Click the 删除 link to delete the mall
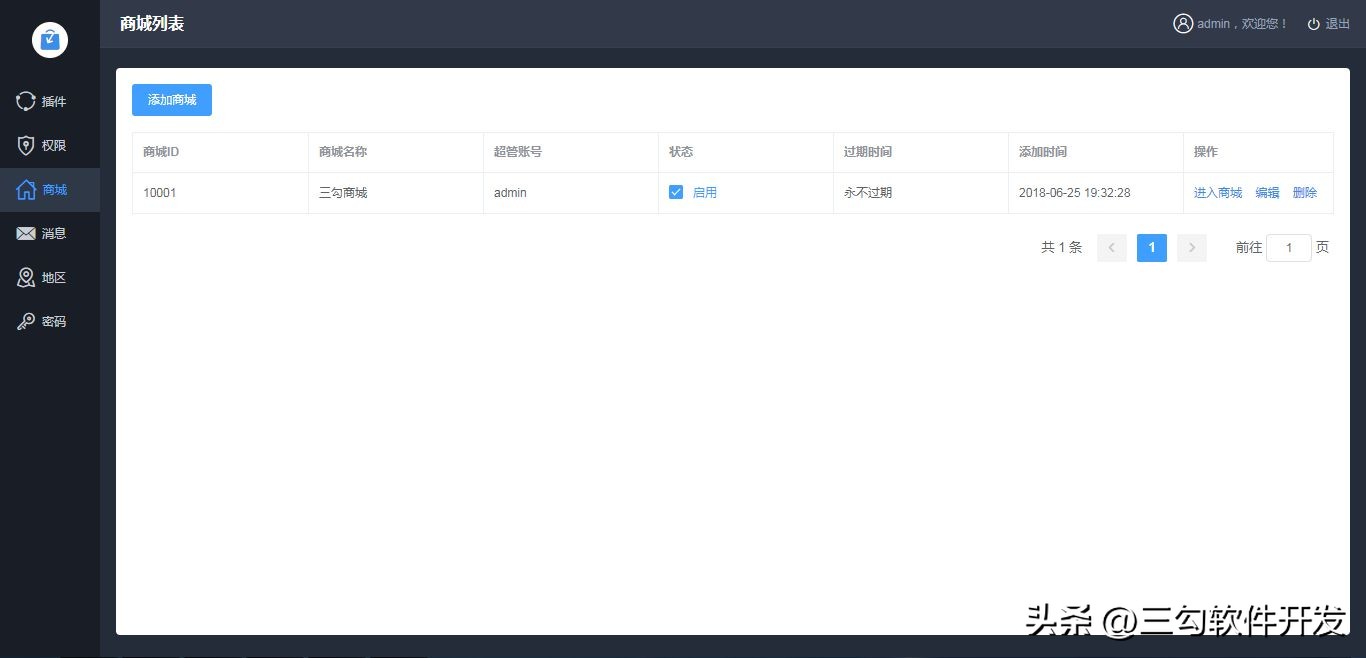Screen dimensions: 1366x658 1304,192
